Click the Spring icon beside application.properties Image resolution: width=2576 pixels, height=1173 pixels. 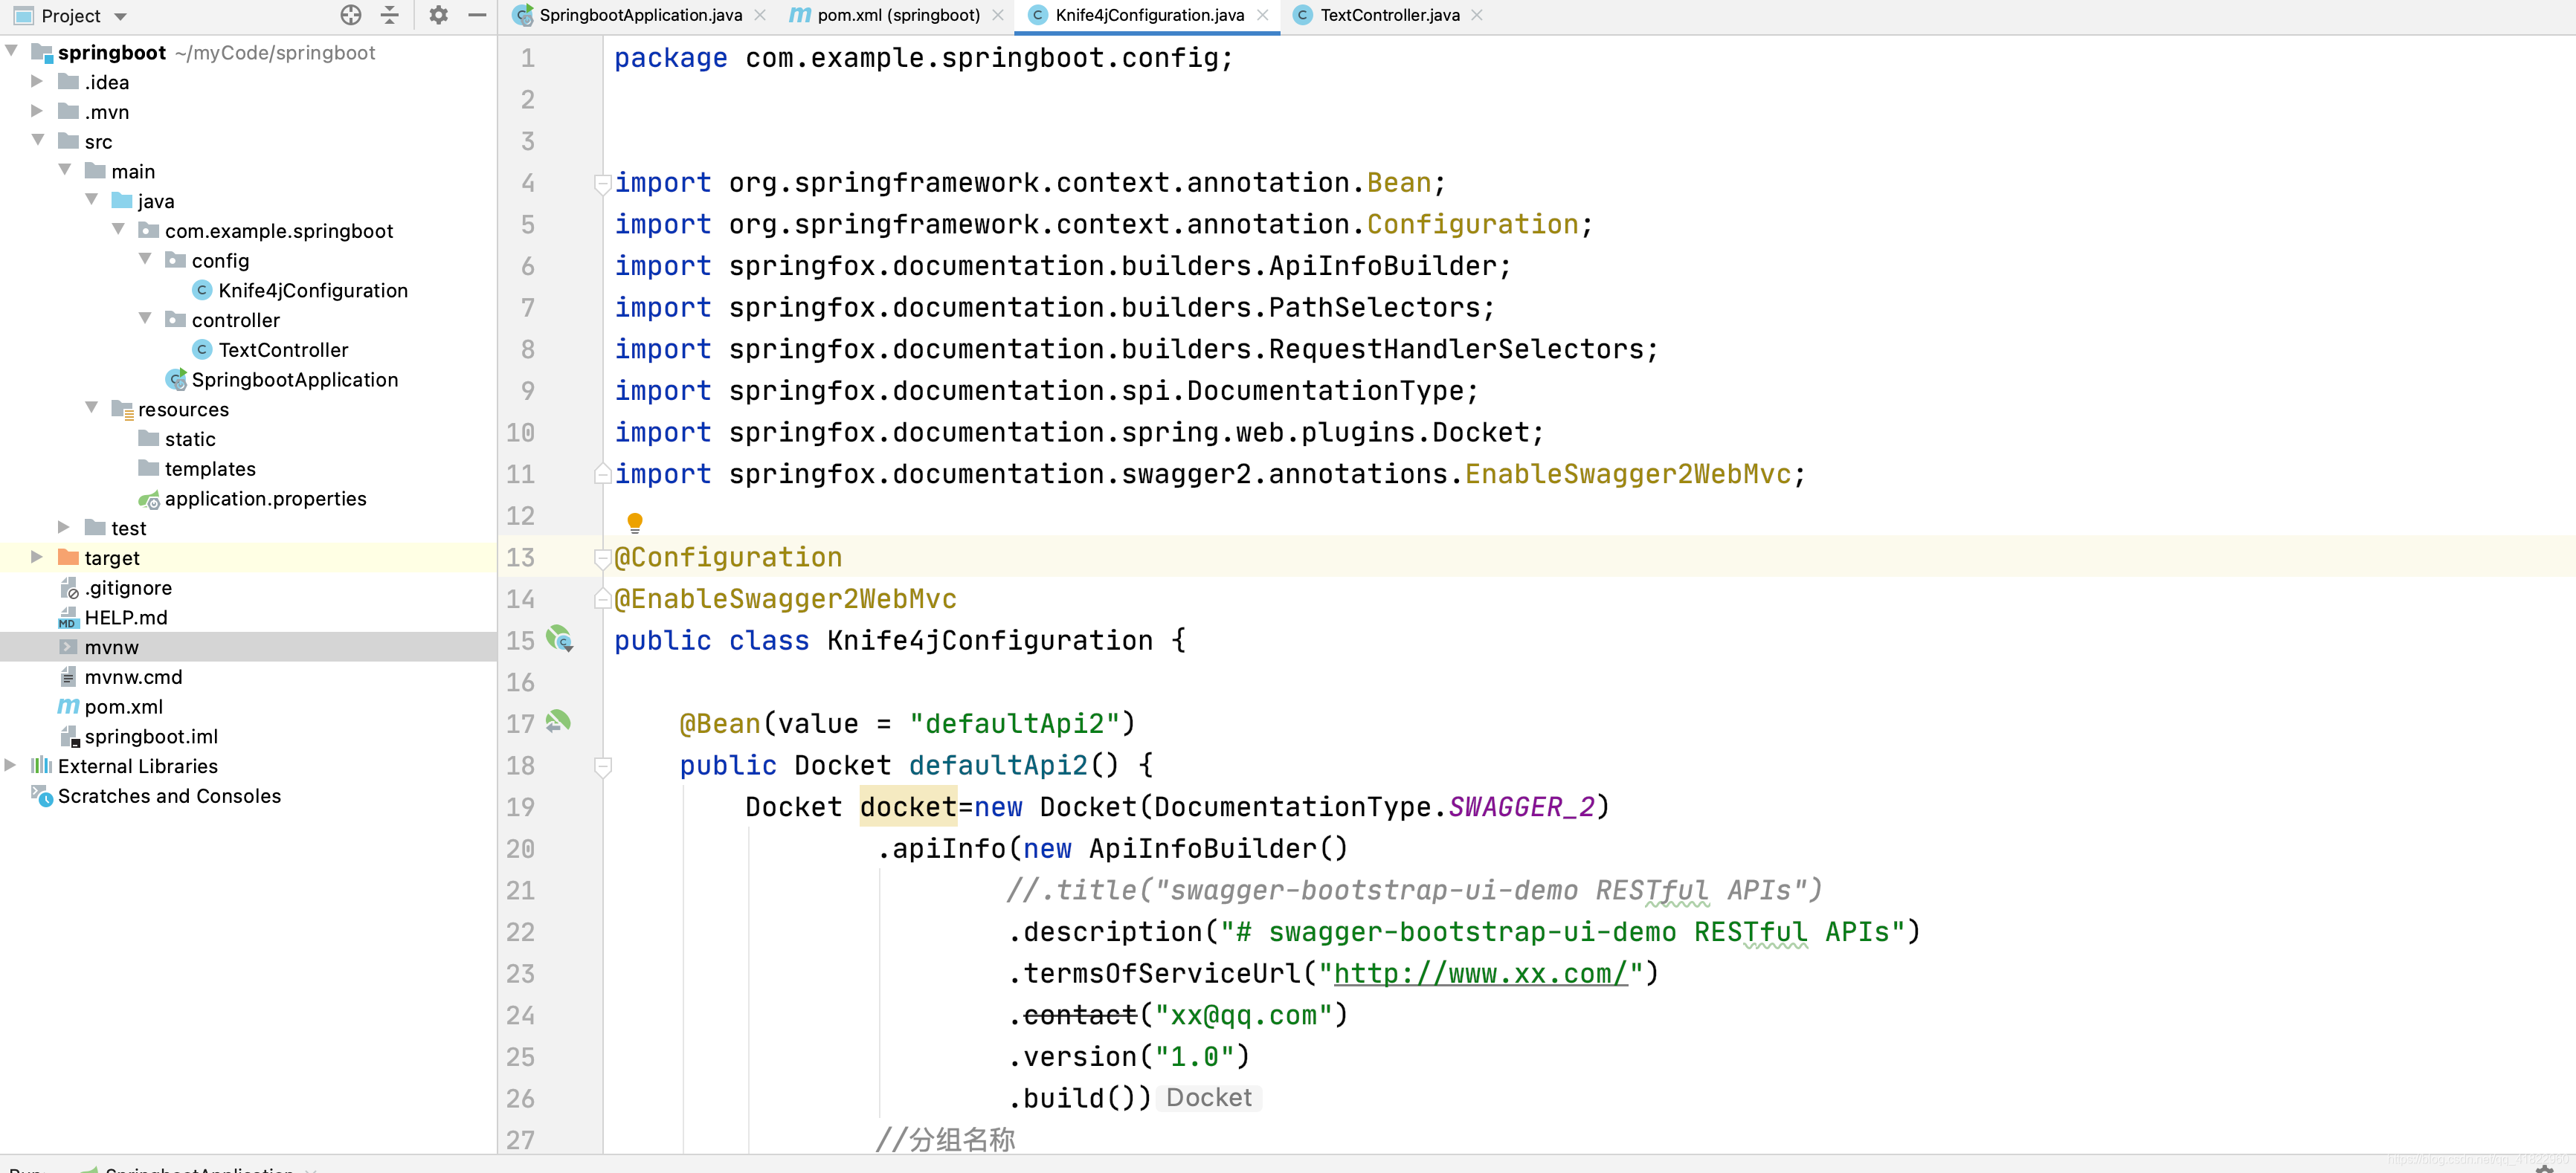pyautogui.click(x=150, y=499)
